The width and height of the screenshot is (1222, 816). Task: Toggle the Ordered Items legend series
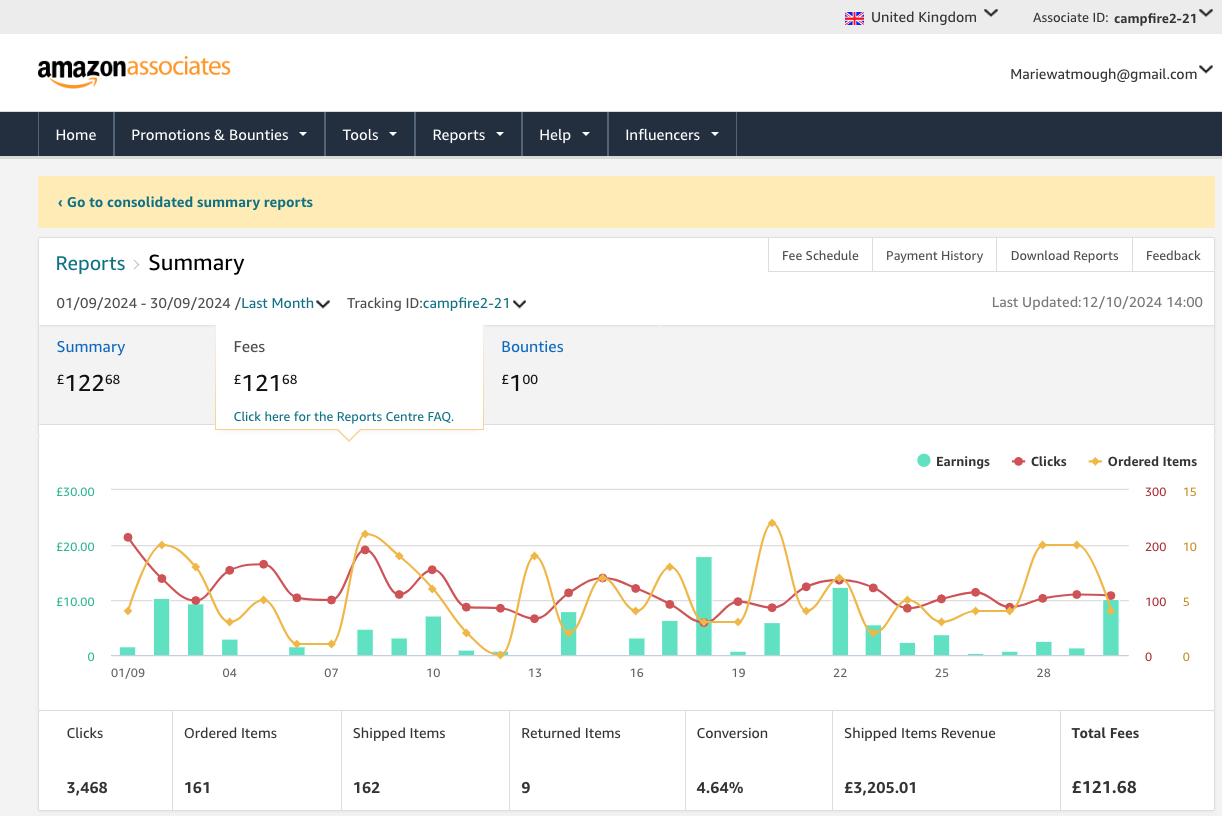1142,461
